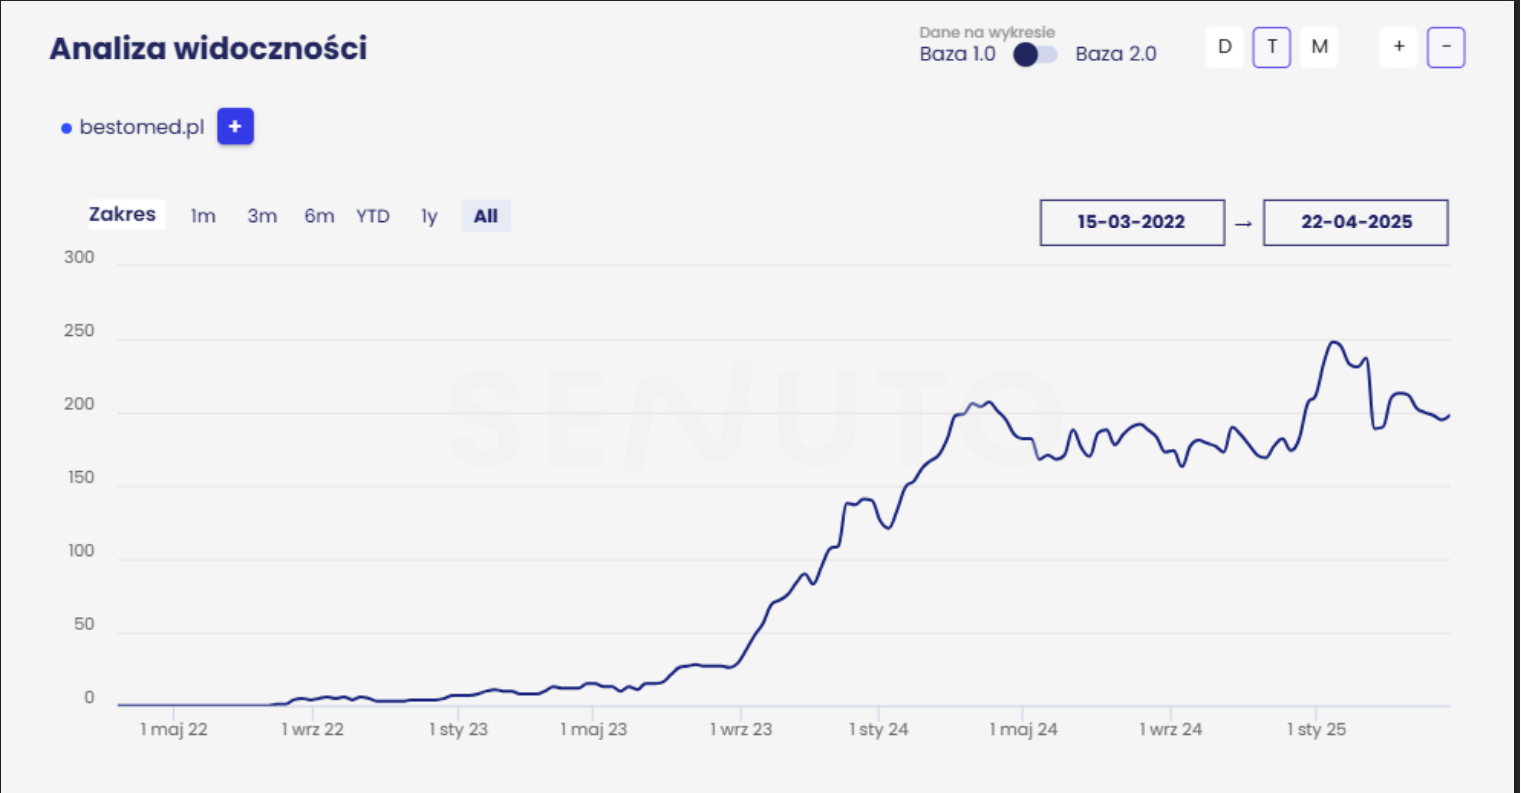Choose the All range
The image size is (1521, 793).
[486, 216]
